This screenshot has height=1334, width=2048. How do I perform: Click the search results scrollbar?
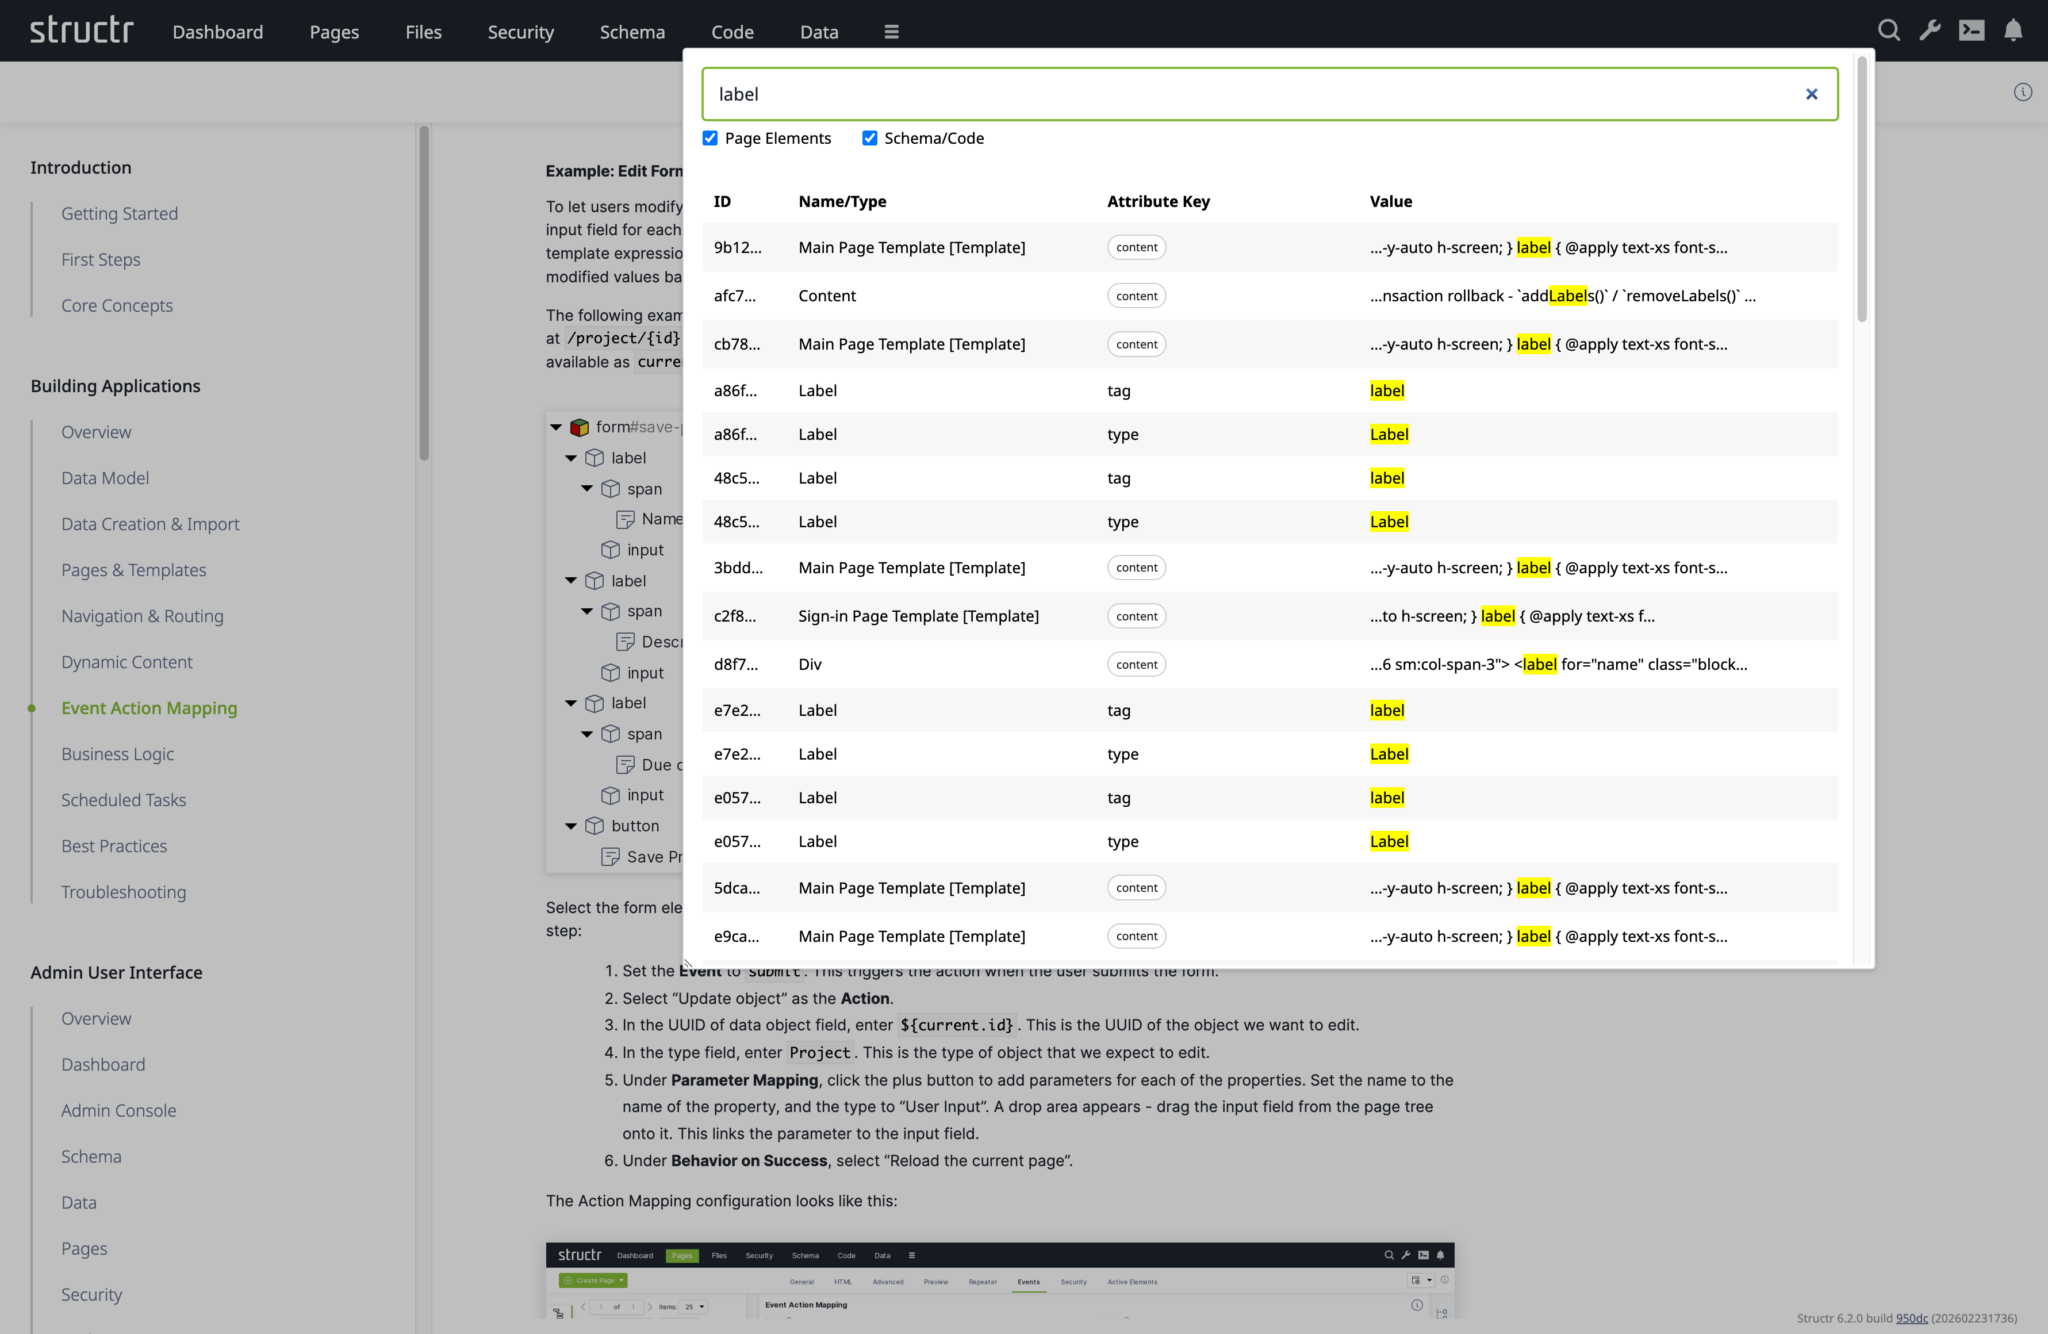point(1861,190)
